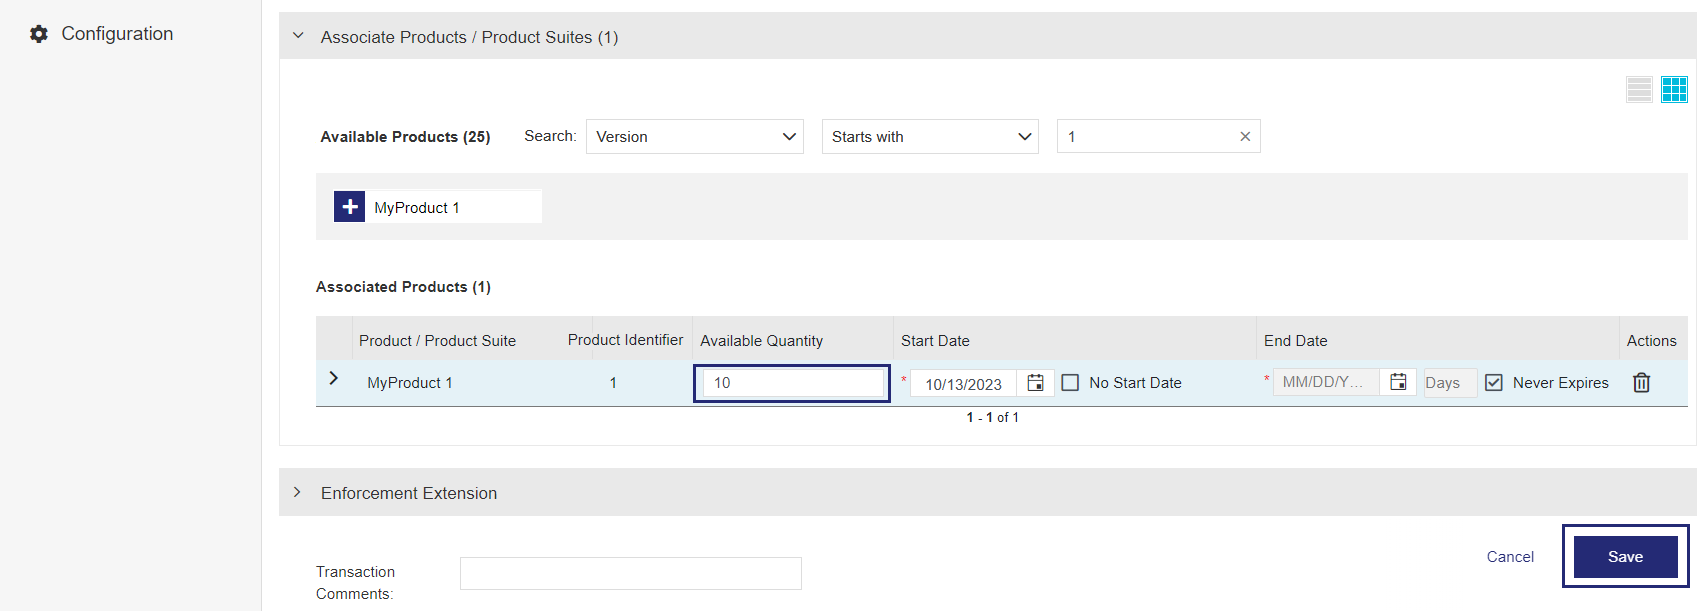Open Configuration in the sidebar menu
The height and width of the screenshot is (611, 1703).
[117, 34]
